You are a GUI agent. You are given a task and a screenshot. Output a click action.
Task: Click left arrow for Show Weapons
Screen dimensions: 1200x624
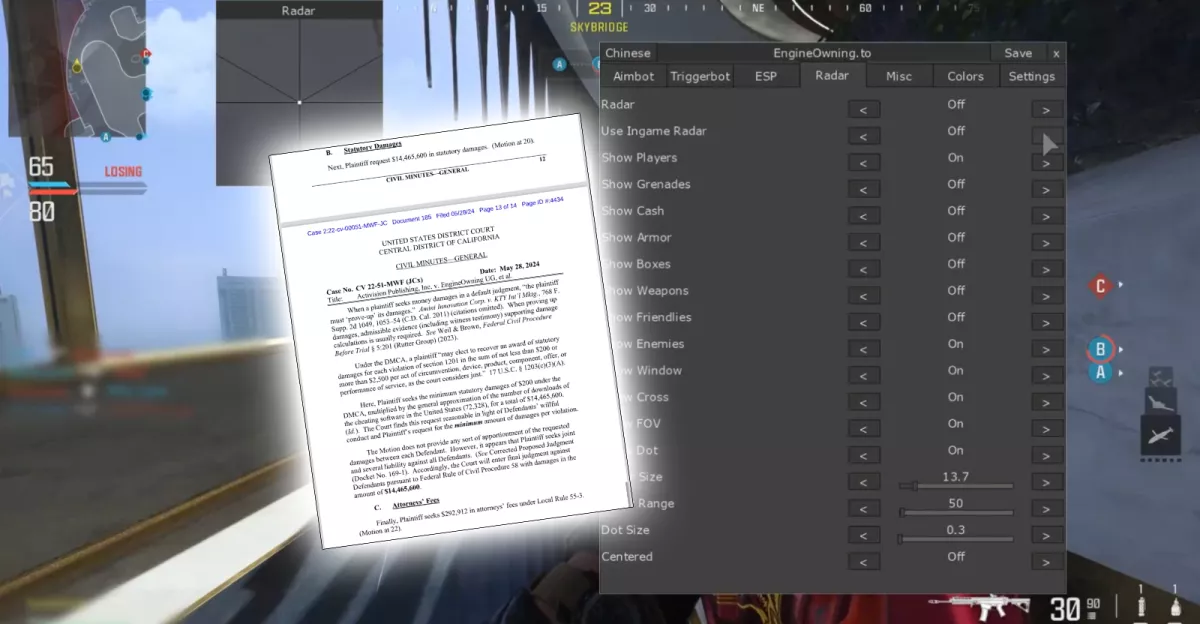864,296
